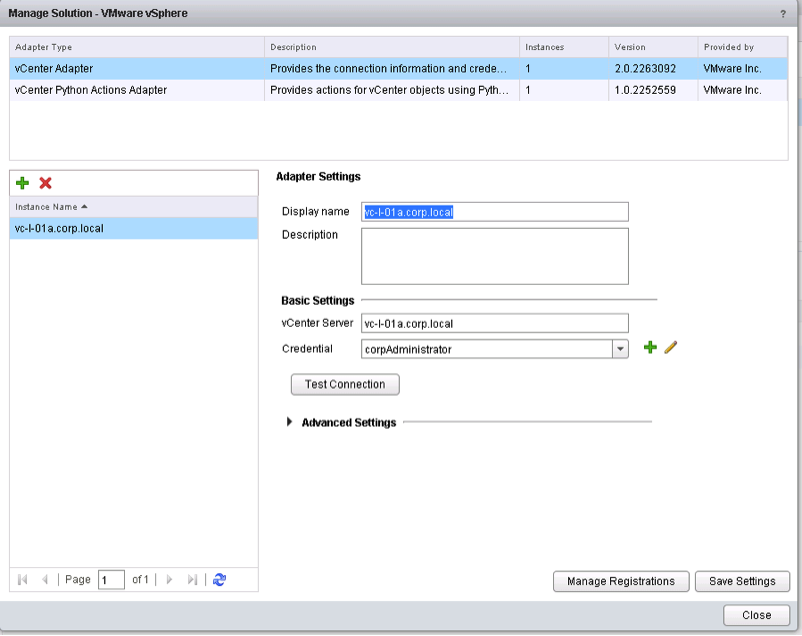Image resolution: width=802 pixels, height=636 pixels.
Task: Select the vCenter Adapter row
Action: click(x=54, y=69)
